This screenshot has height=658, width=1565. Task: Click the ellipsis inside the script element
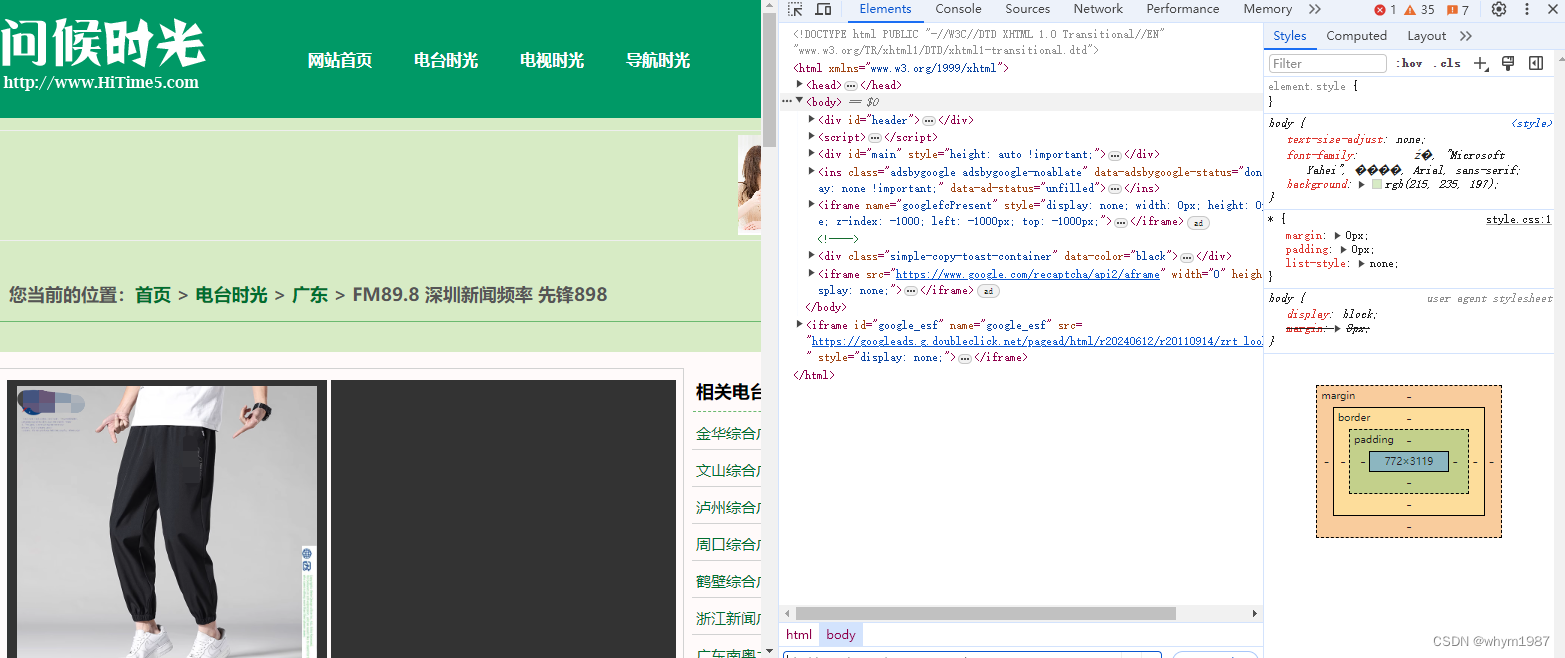874,137
